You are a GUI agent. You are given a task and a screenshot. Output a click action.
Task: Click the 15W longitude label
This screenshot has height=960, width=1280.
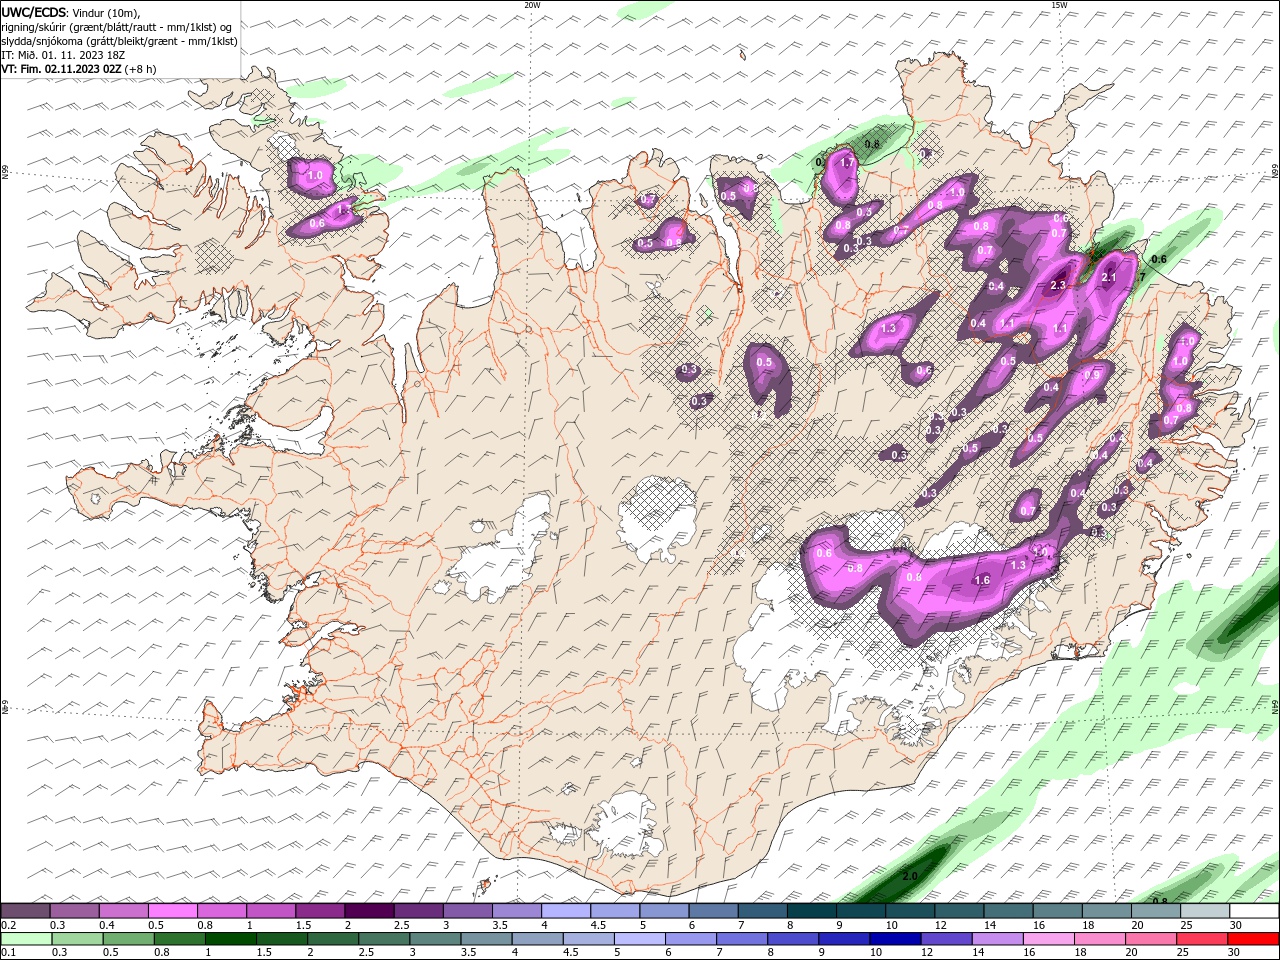coord(1058,5)
